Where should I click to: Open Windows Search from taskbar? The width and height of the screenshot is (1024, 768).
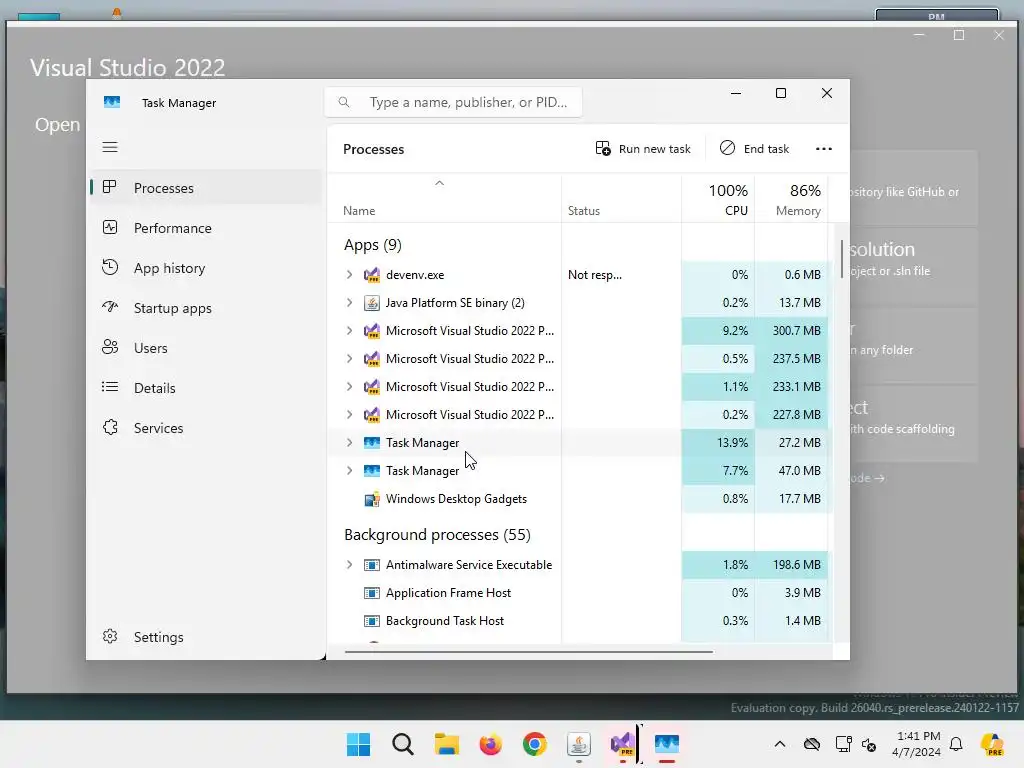click(x=403, y=744)
